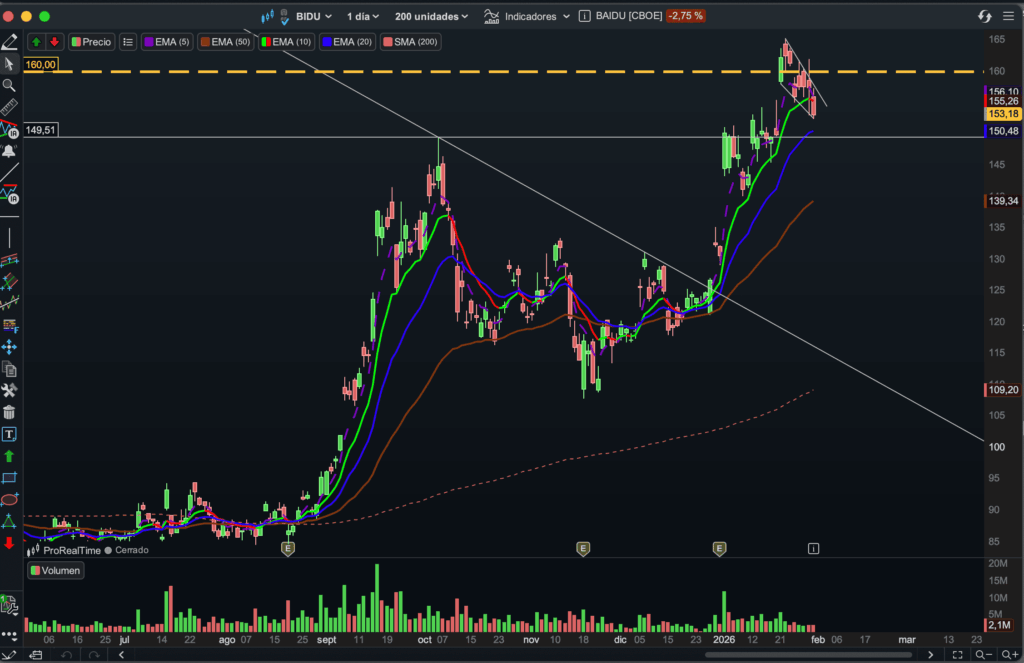Toggle the EMA (5) indicator
This screenshot has height=663, width=1024.
(x=168, y=42)
